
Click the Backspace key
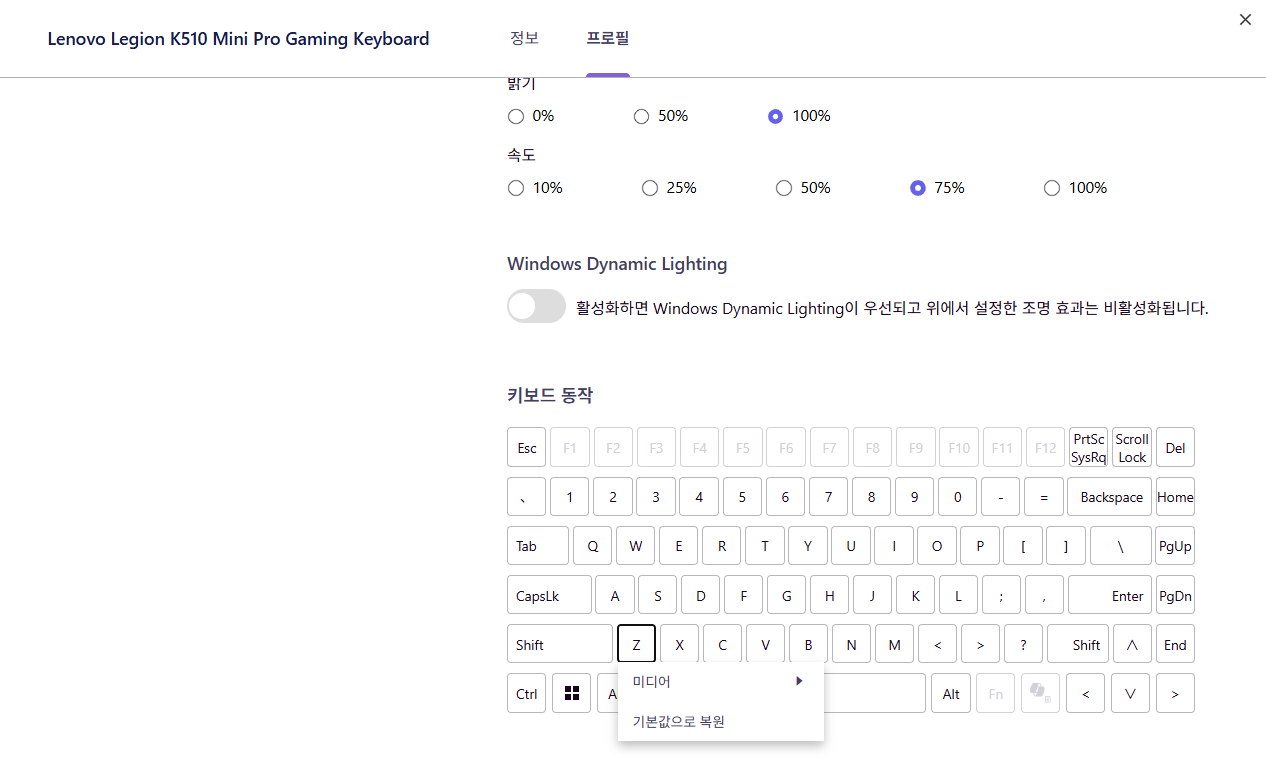click(x=1110, y=496)
